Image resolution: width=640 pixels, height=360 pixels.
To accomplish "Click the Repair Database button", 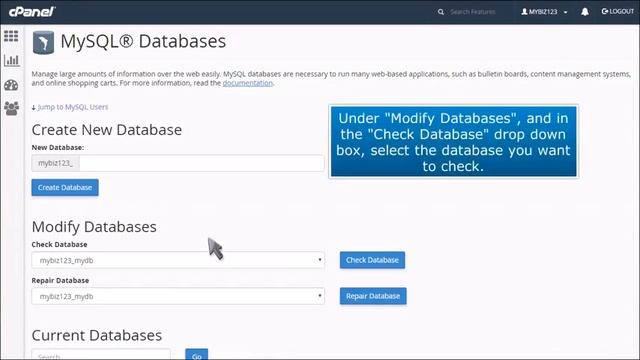I will point(373,296).
